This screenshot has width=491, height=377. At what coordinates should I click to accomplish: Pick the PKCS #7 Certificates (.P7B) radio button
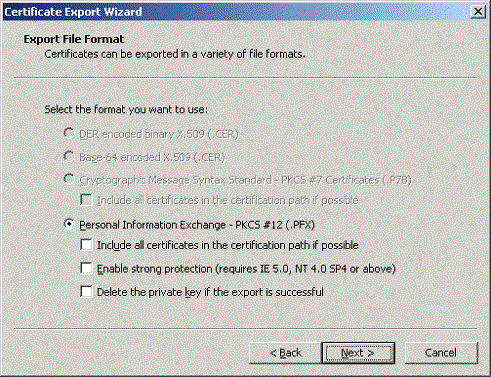coord(69,179)
